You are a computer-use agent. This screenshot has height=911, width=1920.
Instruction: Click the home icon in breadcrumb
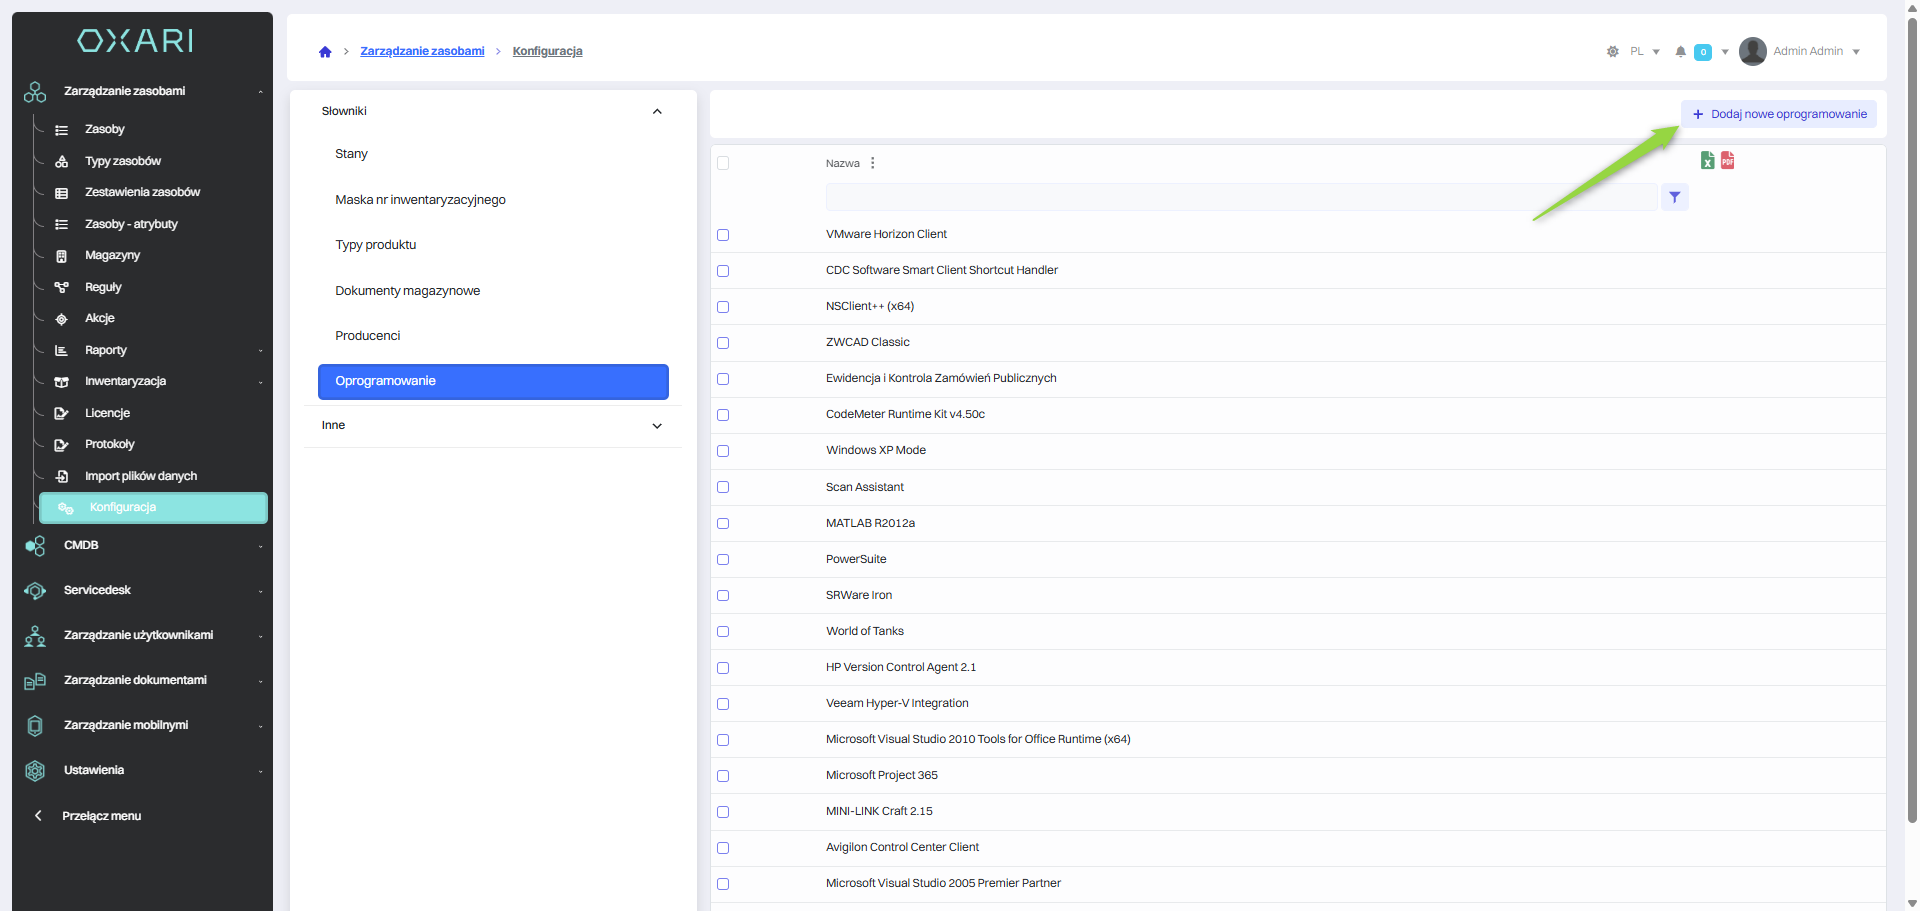coord(325,52)
